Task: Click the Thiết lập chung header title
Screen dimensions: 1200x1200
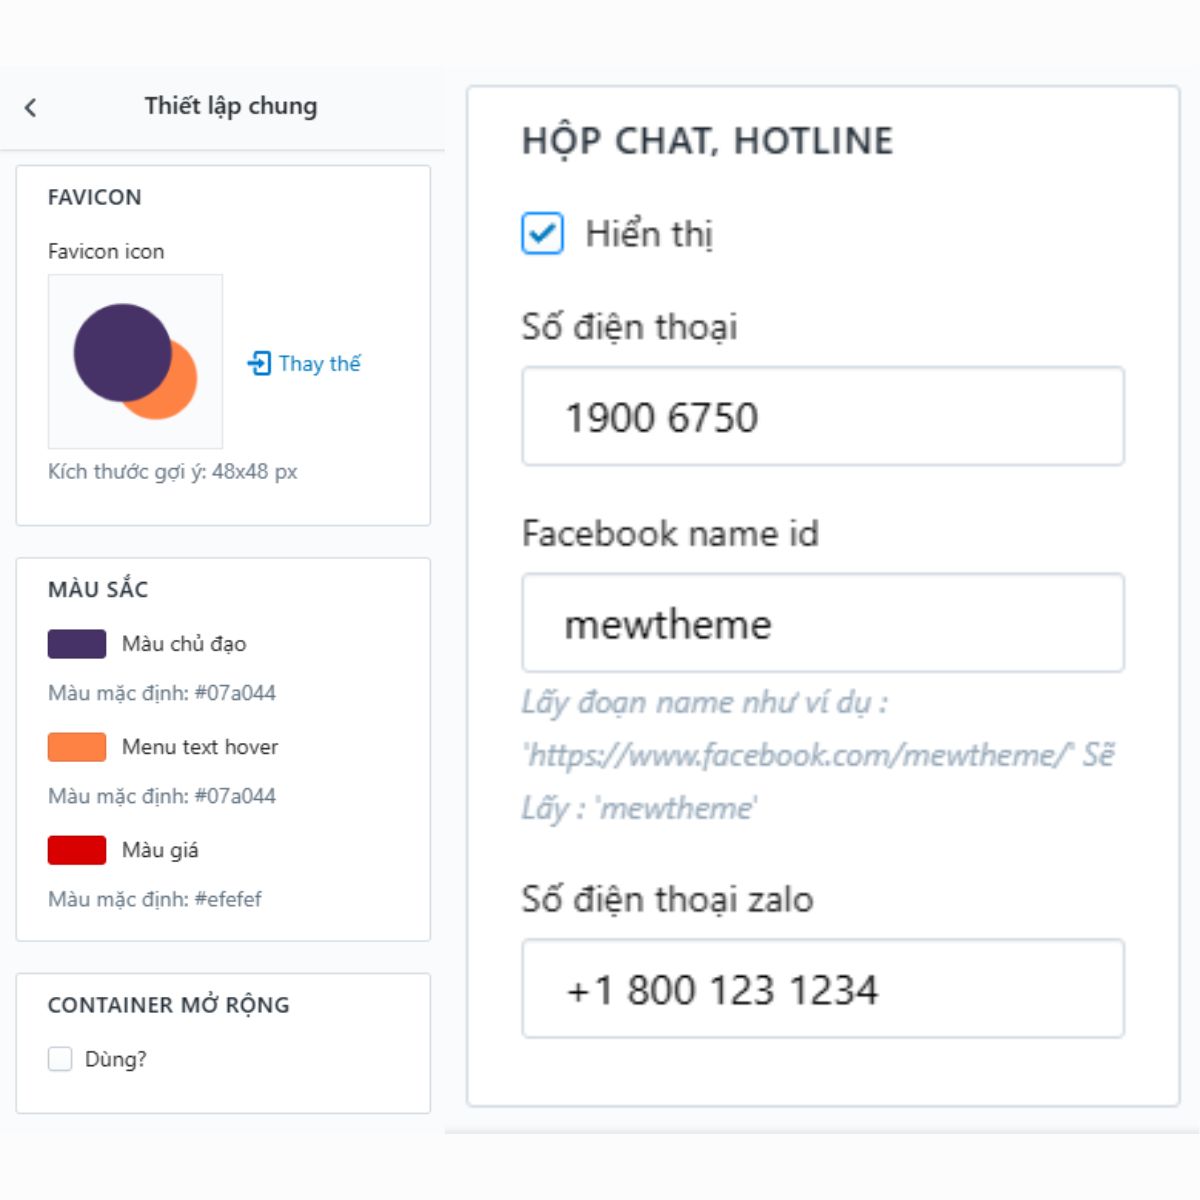Action: click(x=231, y=106)
